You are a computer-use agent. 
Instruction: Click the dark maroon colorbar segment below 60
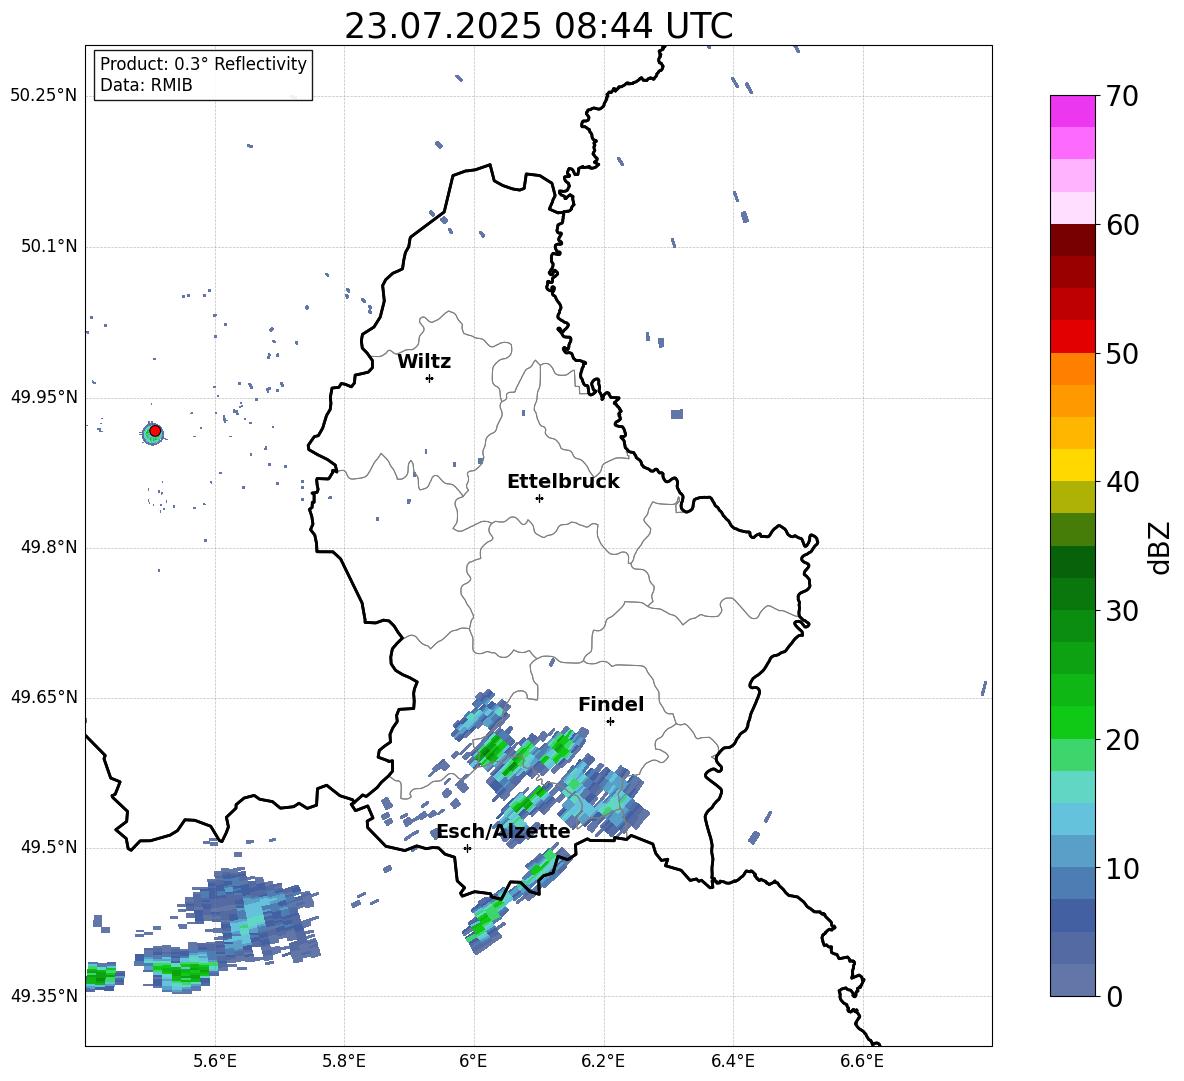tap(1073, 240)
